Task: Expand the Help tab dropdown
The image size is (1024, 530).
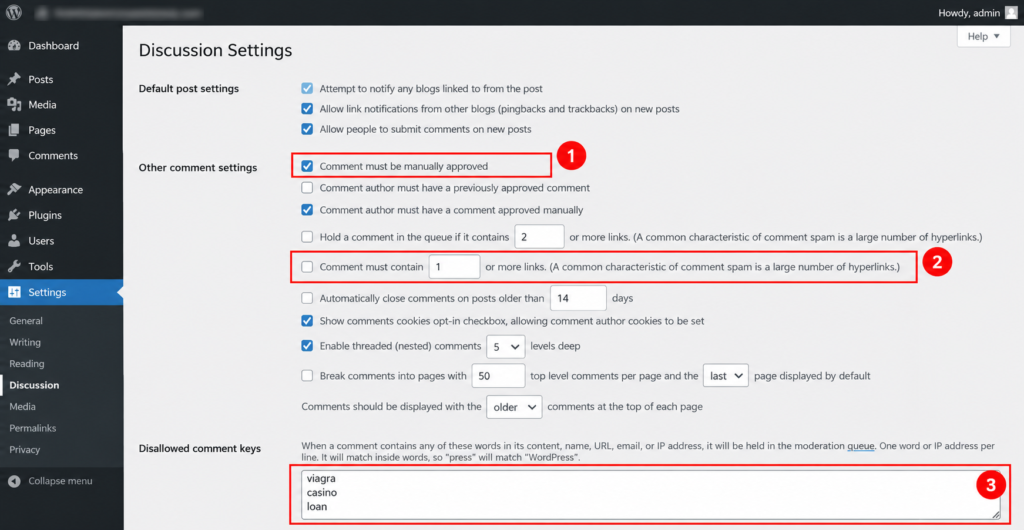Action: (984, 37)
